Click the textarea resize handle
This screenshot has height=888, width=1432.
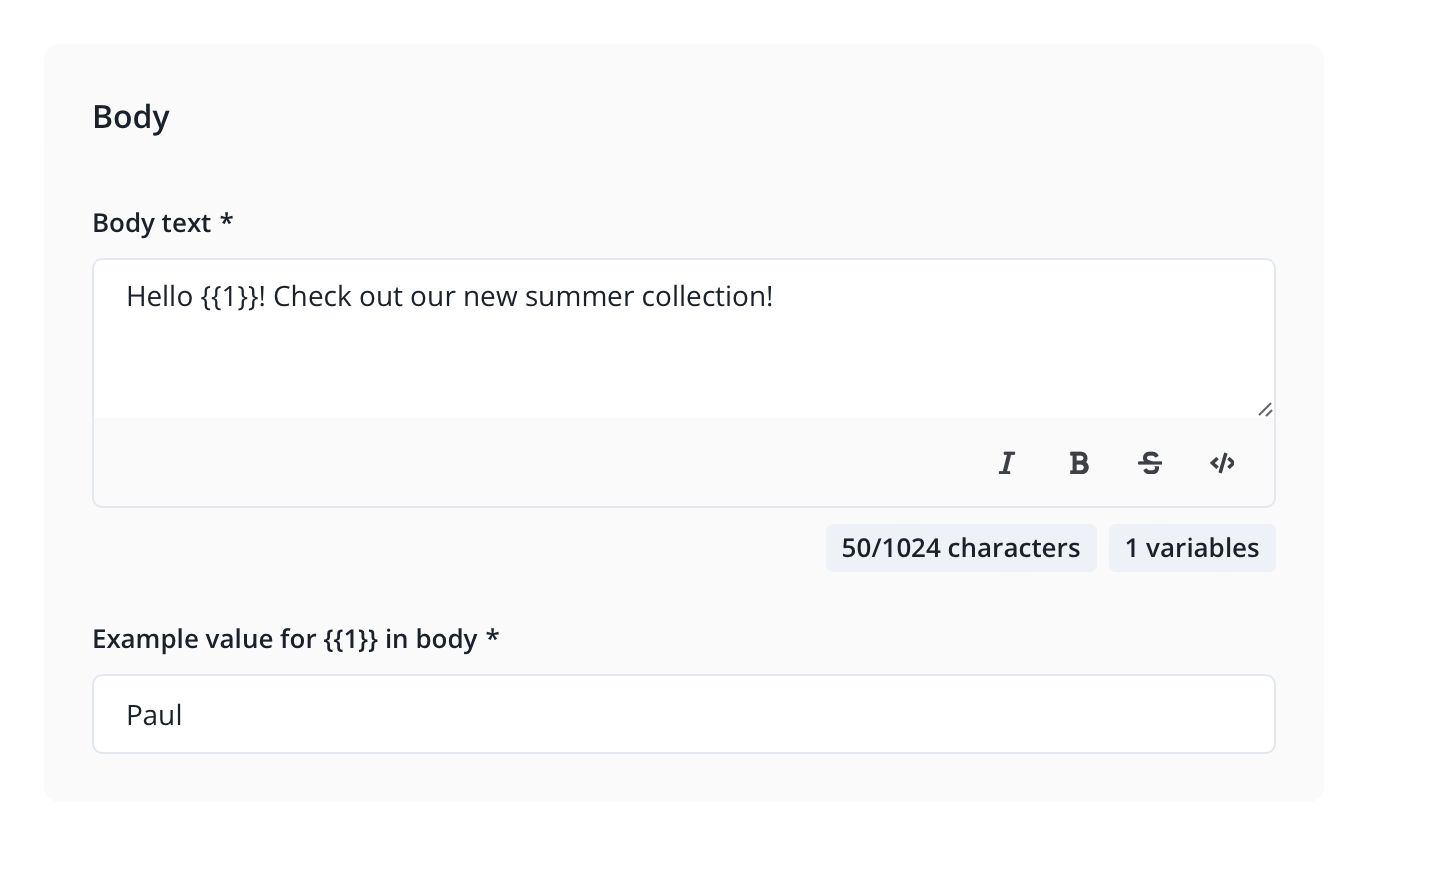(x=1265, y=409)
